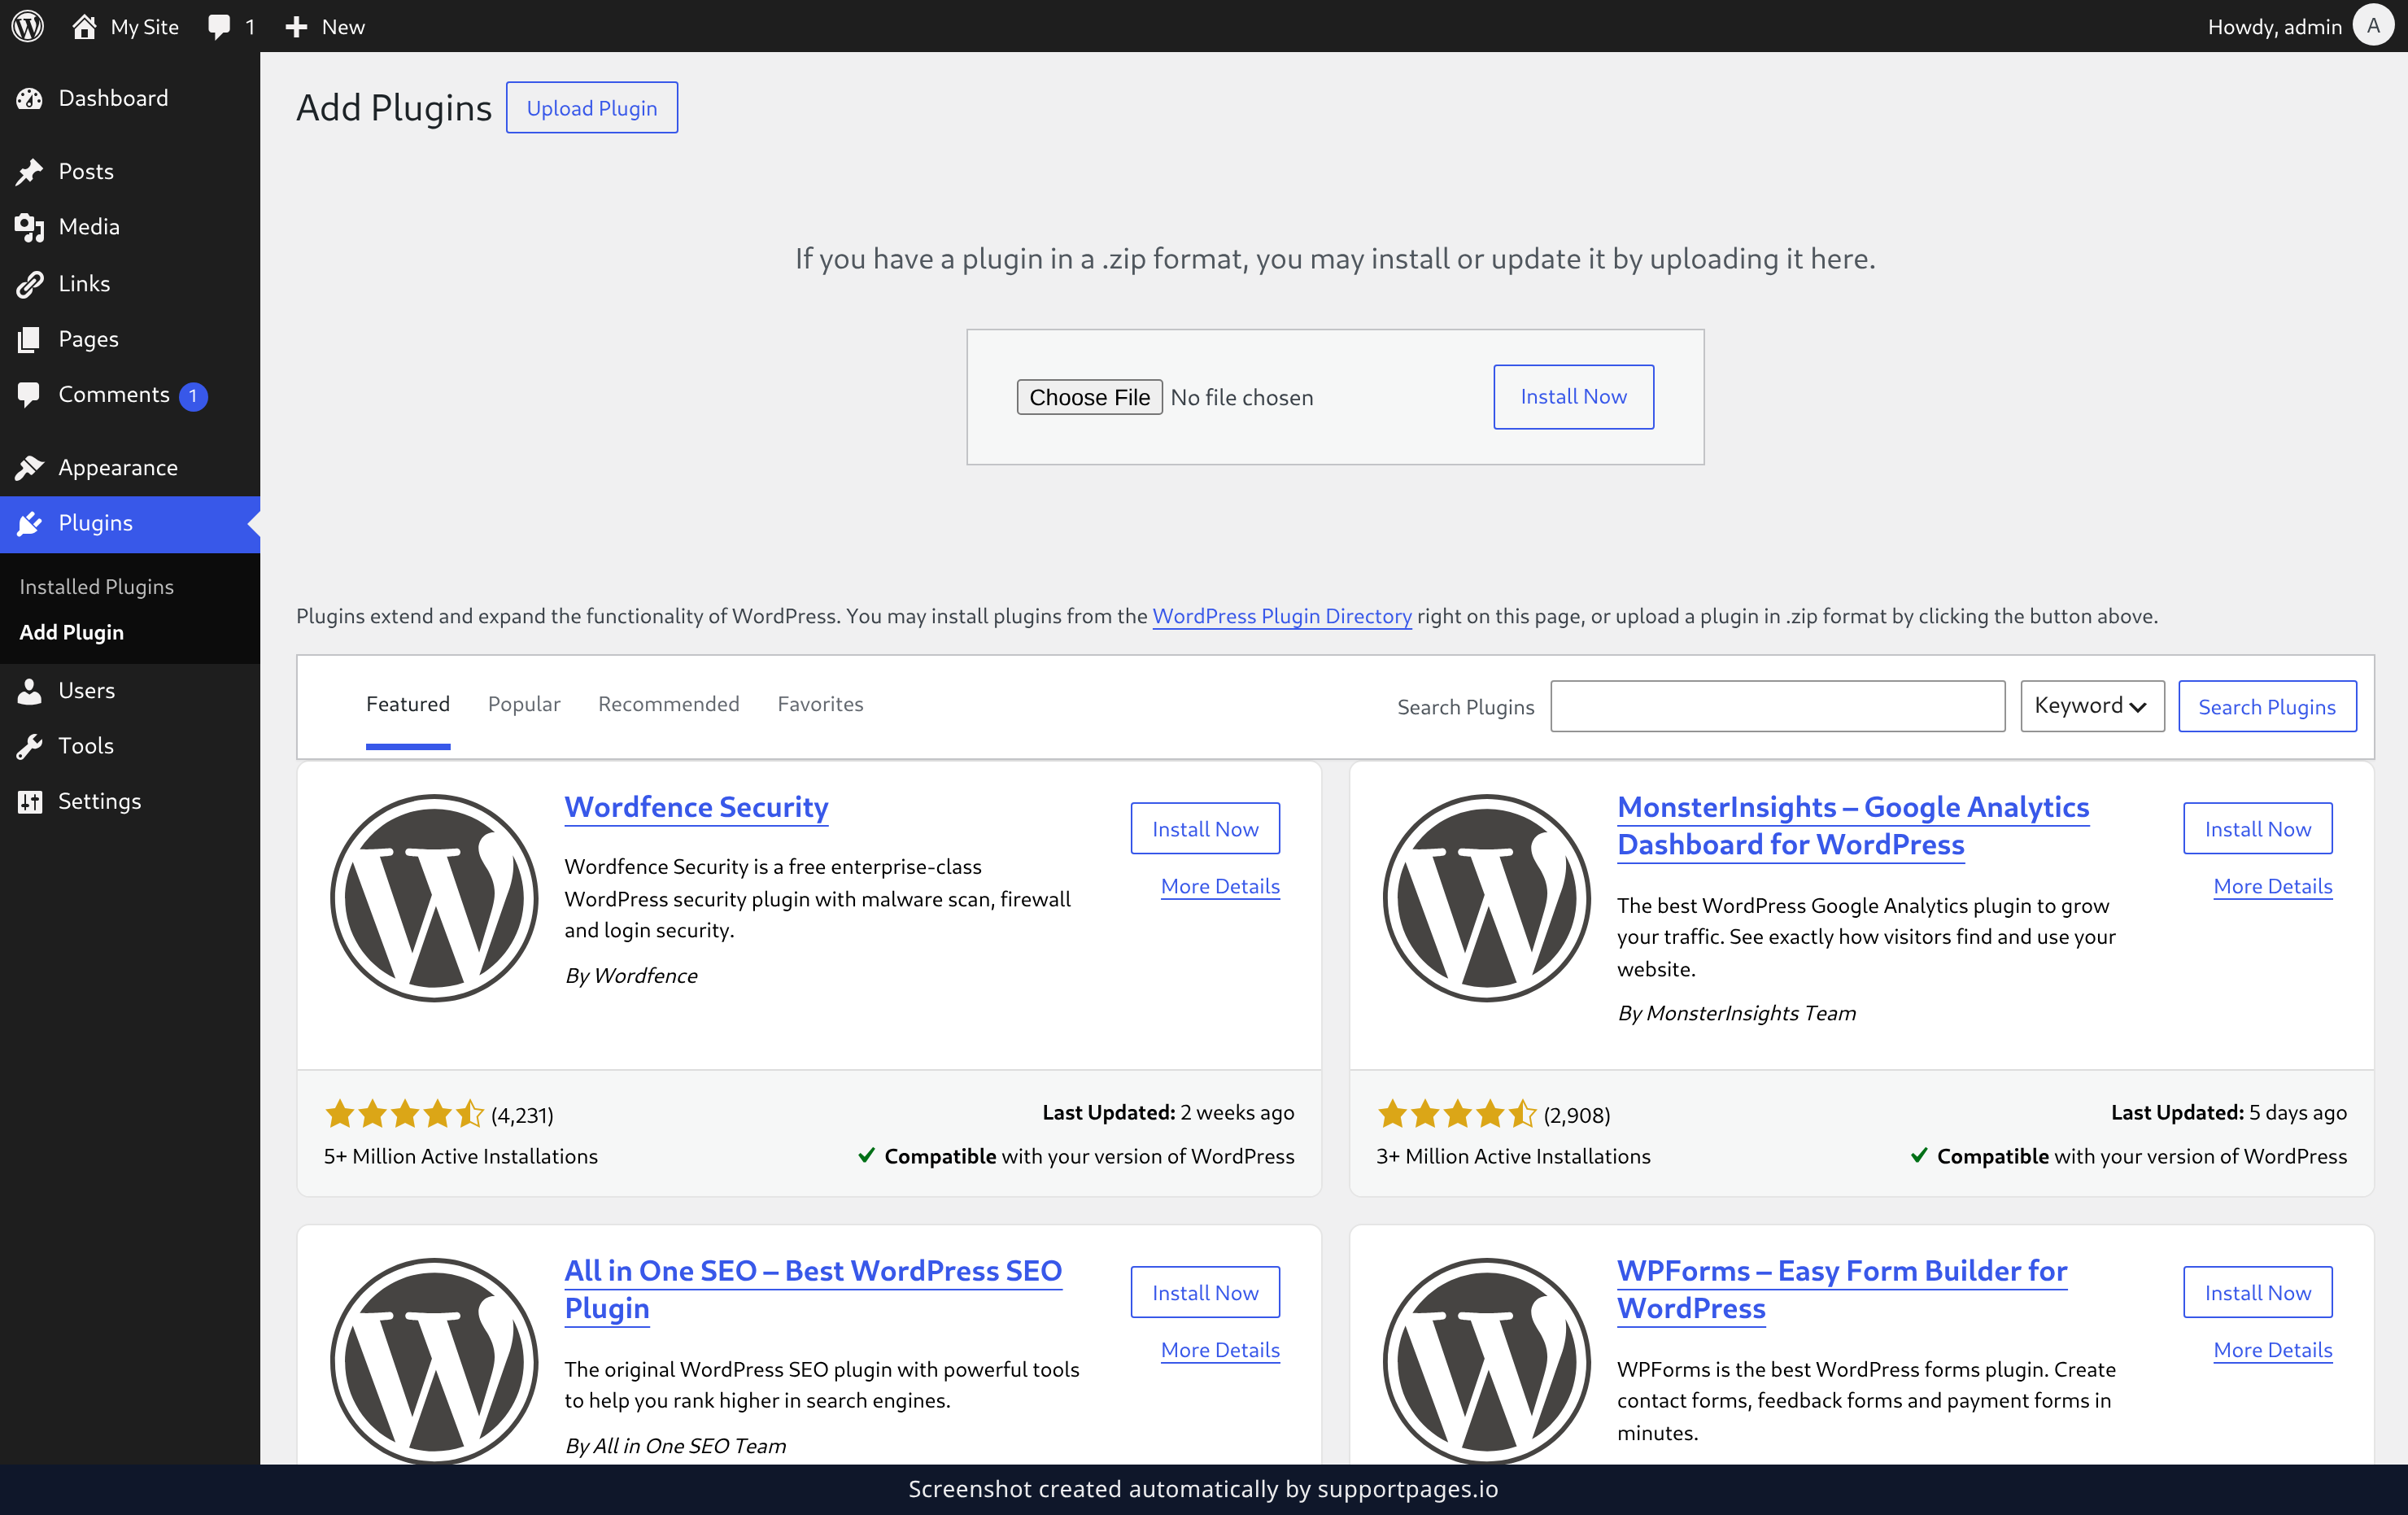Click the Users person icon

pyautogui.click(x=30, y=690)
